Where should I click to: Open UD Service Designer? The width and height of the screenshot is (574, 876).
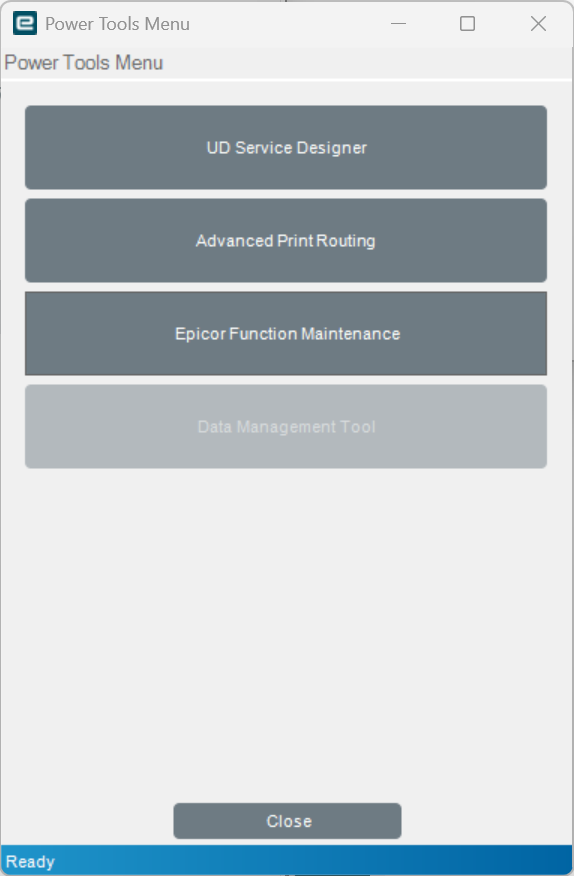(286, 147)
